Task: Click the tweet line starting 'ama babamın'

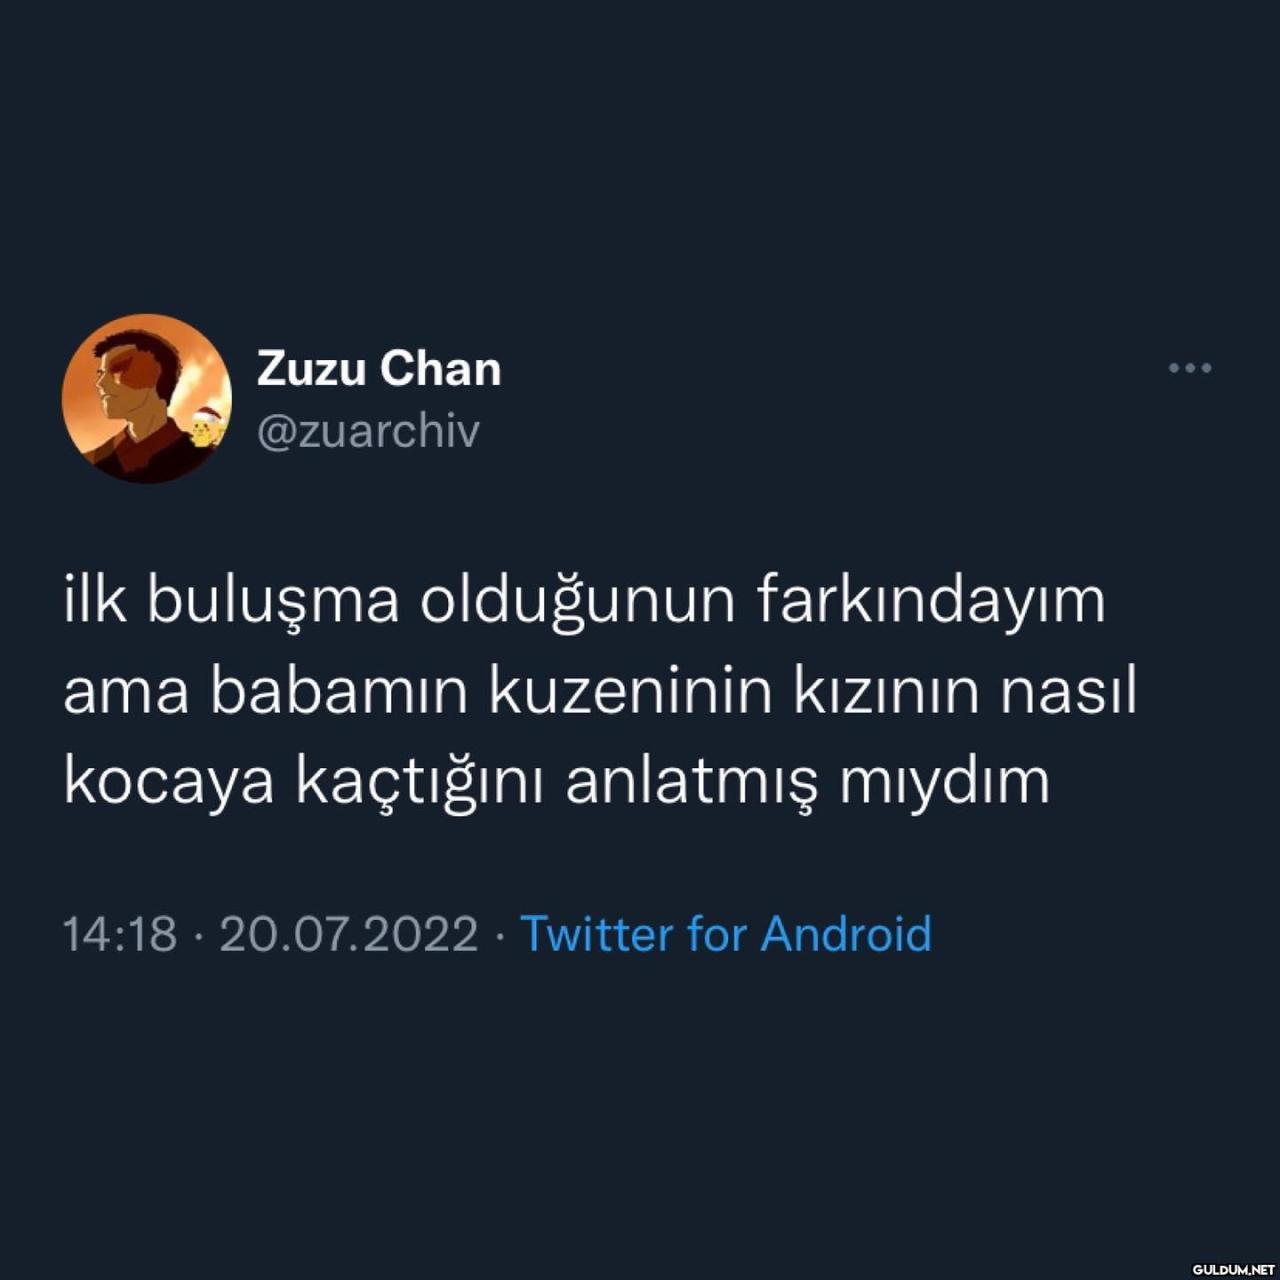Action: [600, 692]
